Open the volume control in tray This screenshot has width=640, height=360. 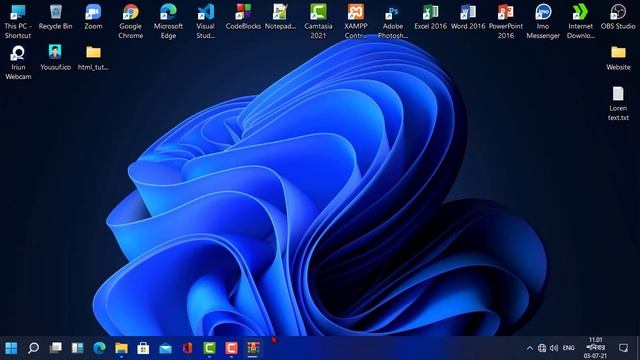554,348
